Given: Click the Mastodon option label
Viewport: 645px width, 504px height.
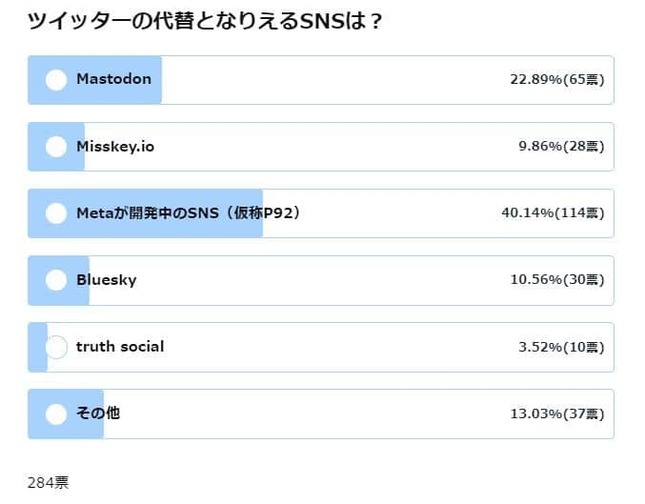Looking at the screenshot, I should click(114, 78).
